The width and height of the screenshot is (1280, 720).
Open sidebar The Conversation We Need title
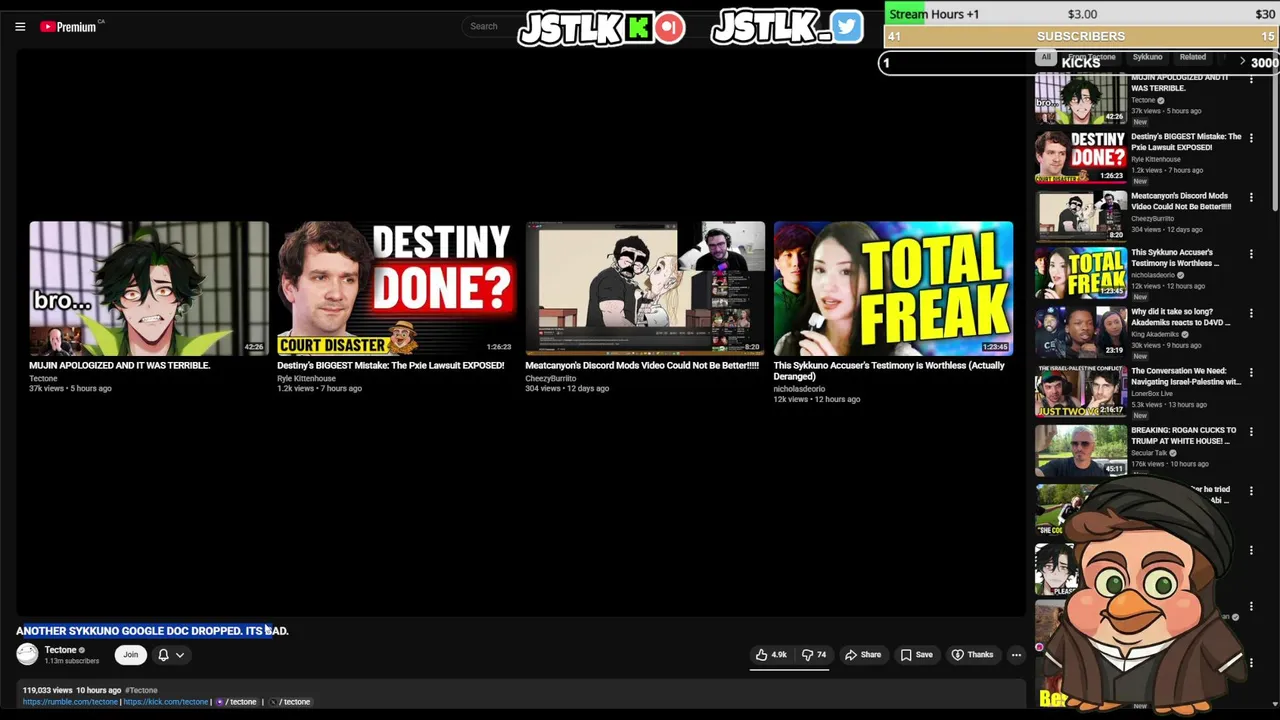point(1186,376)
